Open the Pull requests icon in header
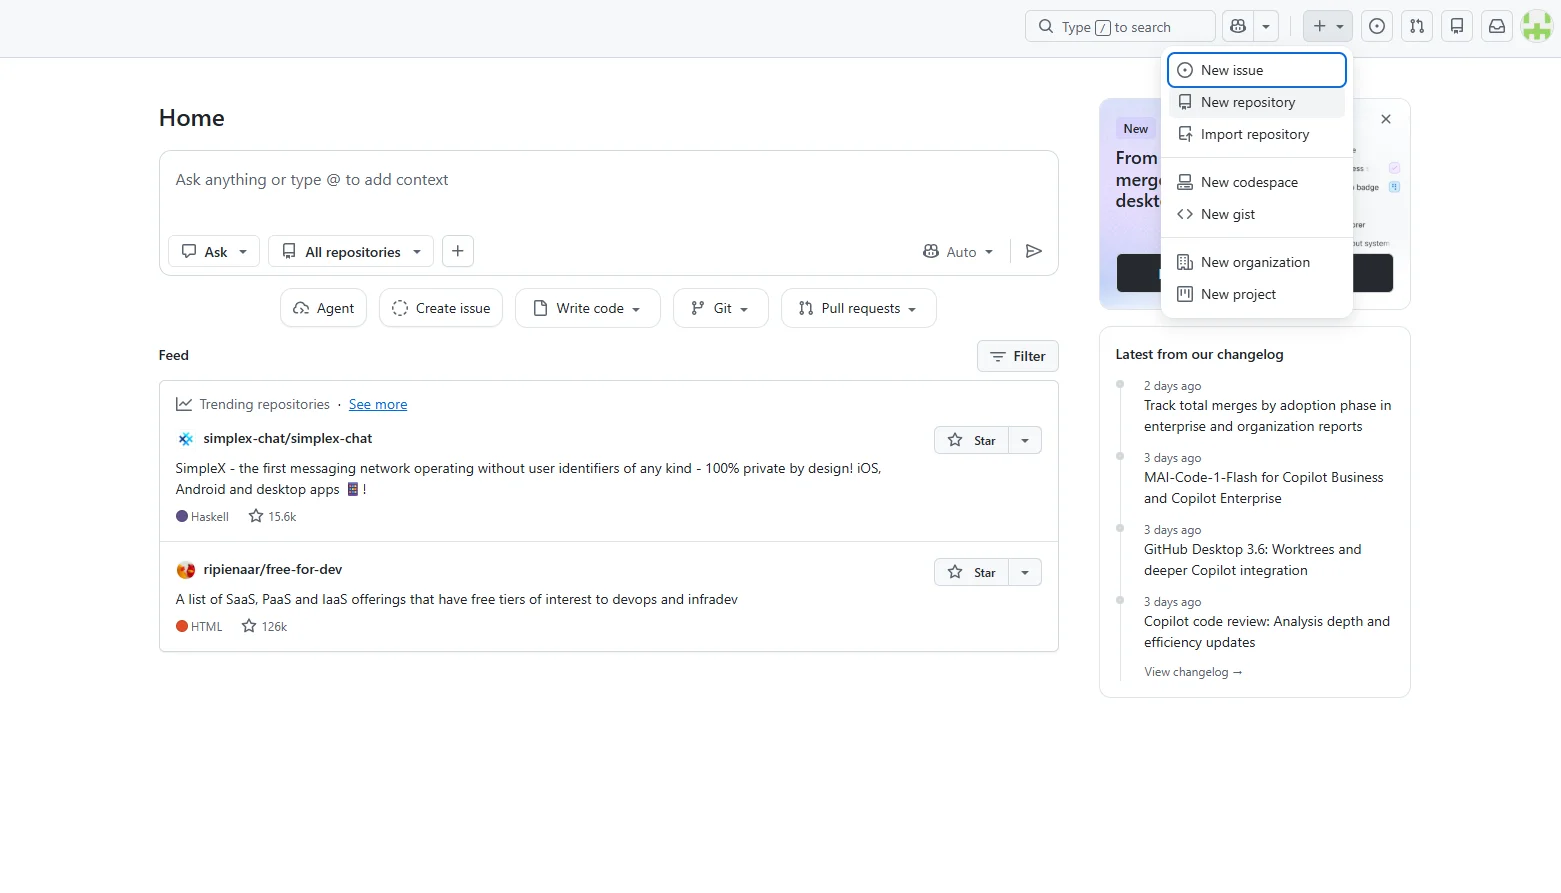 tap(1417, 26)
